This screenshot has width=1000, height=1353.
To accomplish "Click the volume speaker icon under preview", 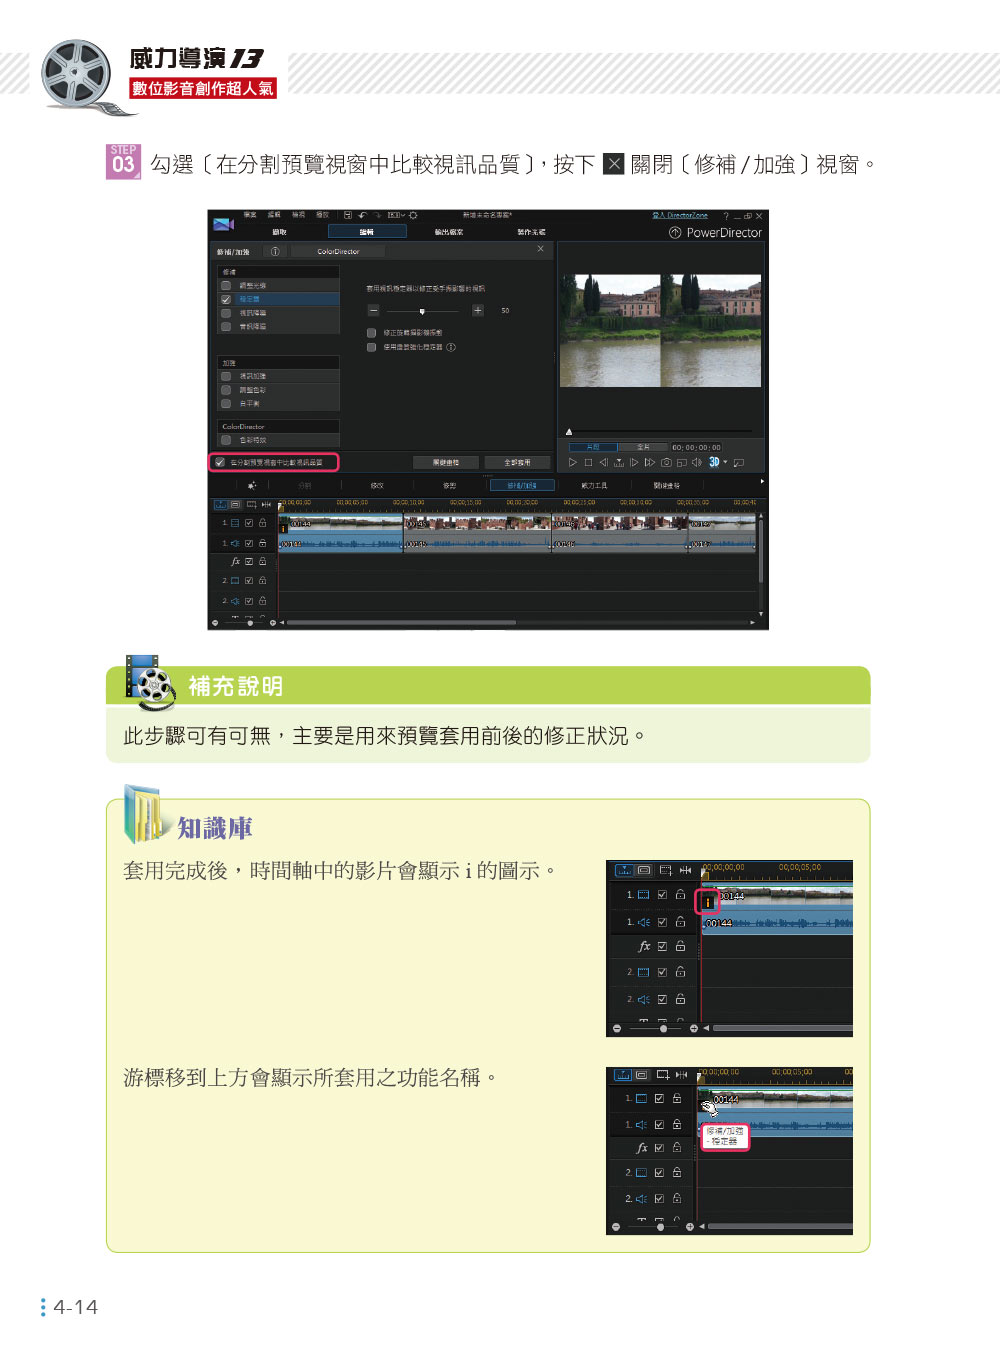I will (697, 463).
